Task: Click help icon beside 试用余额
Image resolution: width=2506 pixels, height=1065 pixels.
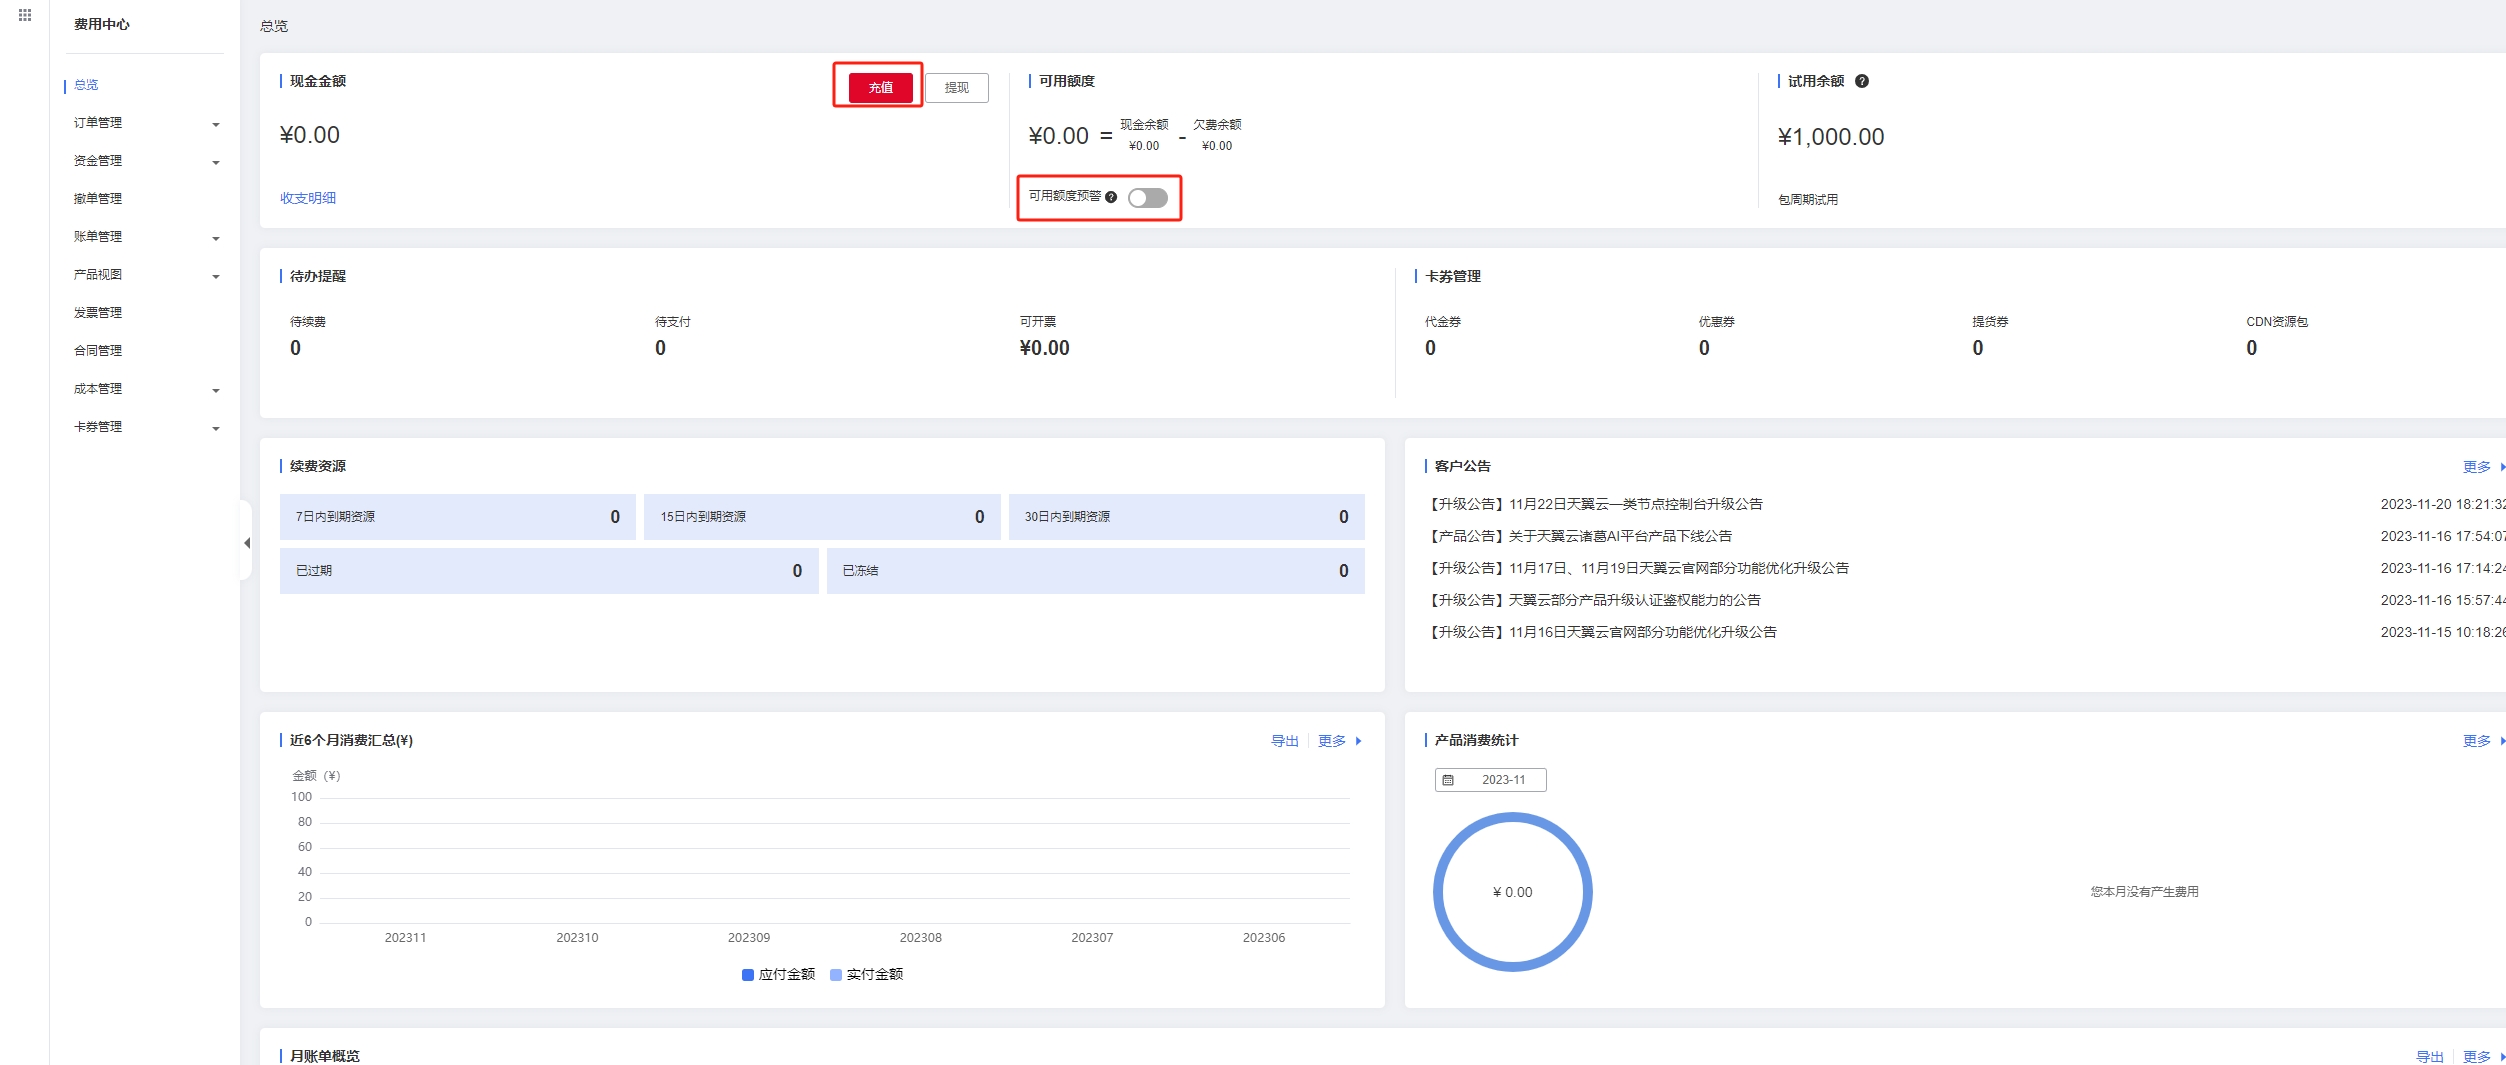Action: point(1861,81)
